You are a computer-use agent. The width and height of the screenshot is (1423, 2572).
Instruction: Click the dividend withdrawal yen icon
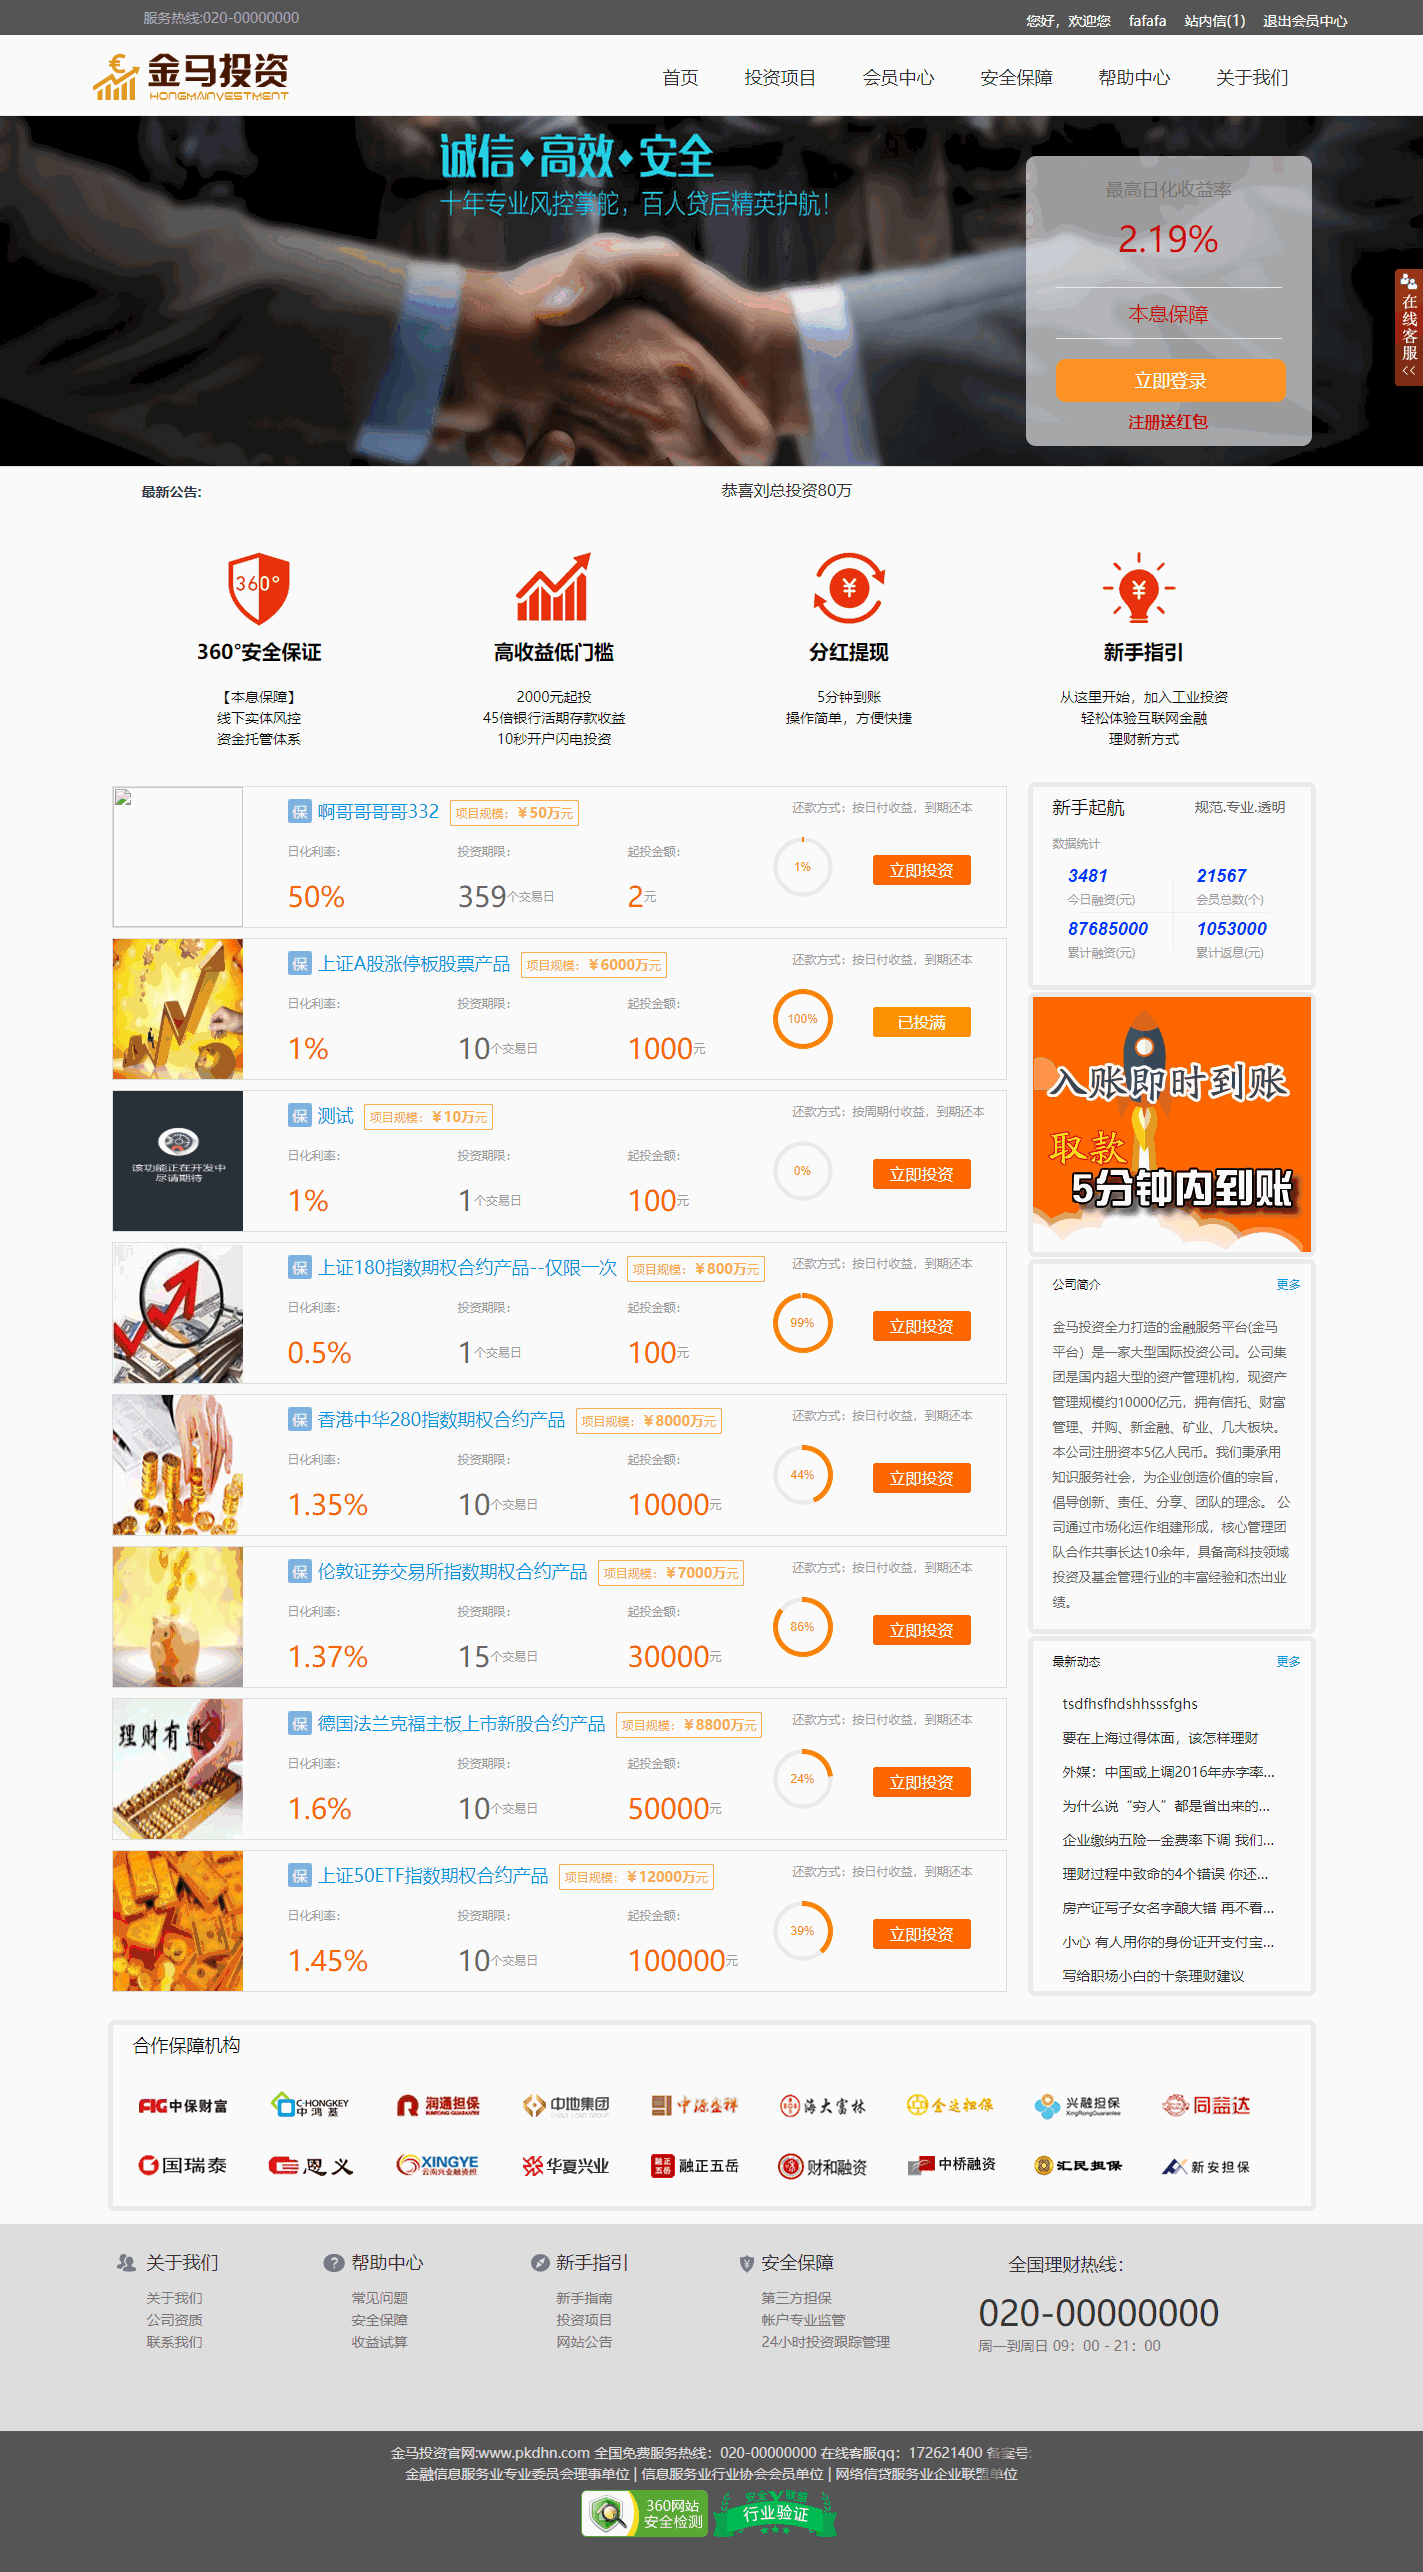click(849, 588)
